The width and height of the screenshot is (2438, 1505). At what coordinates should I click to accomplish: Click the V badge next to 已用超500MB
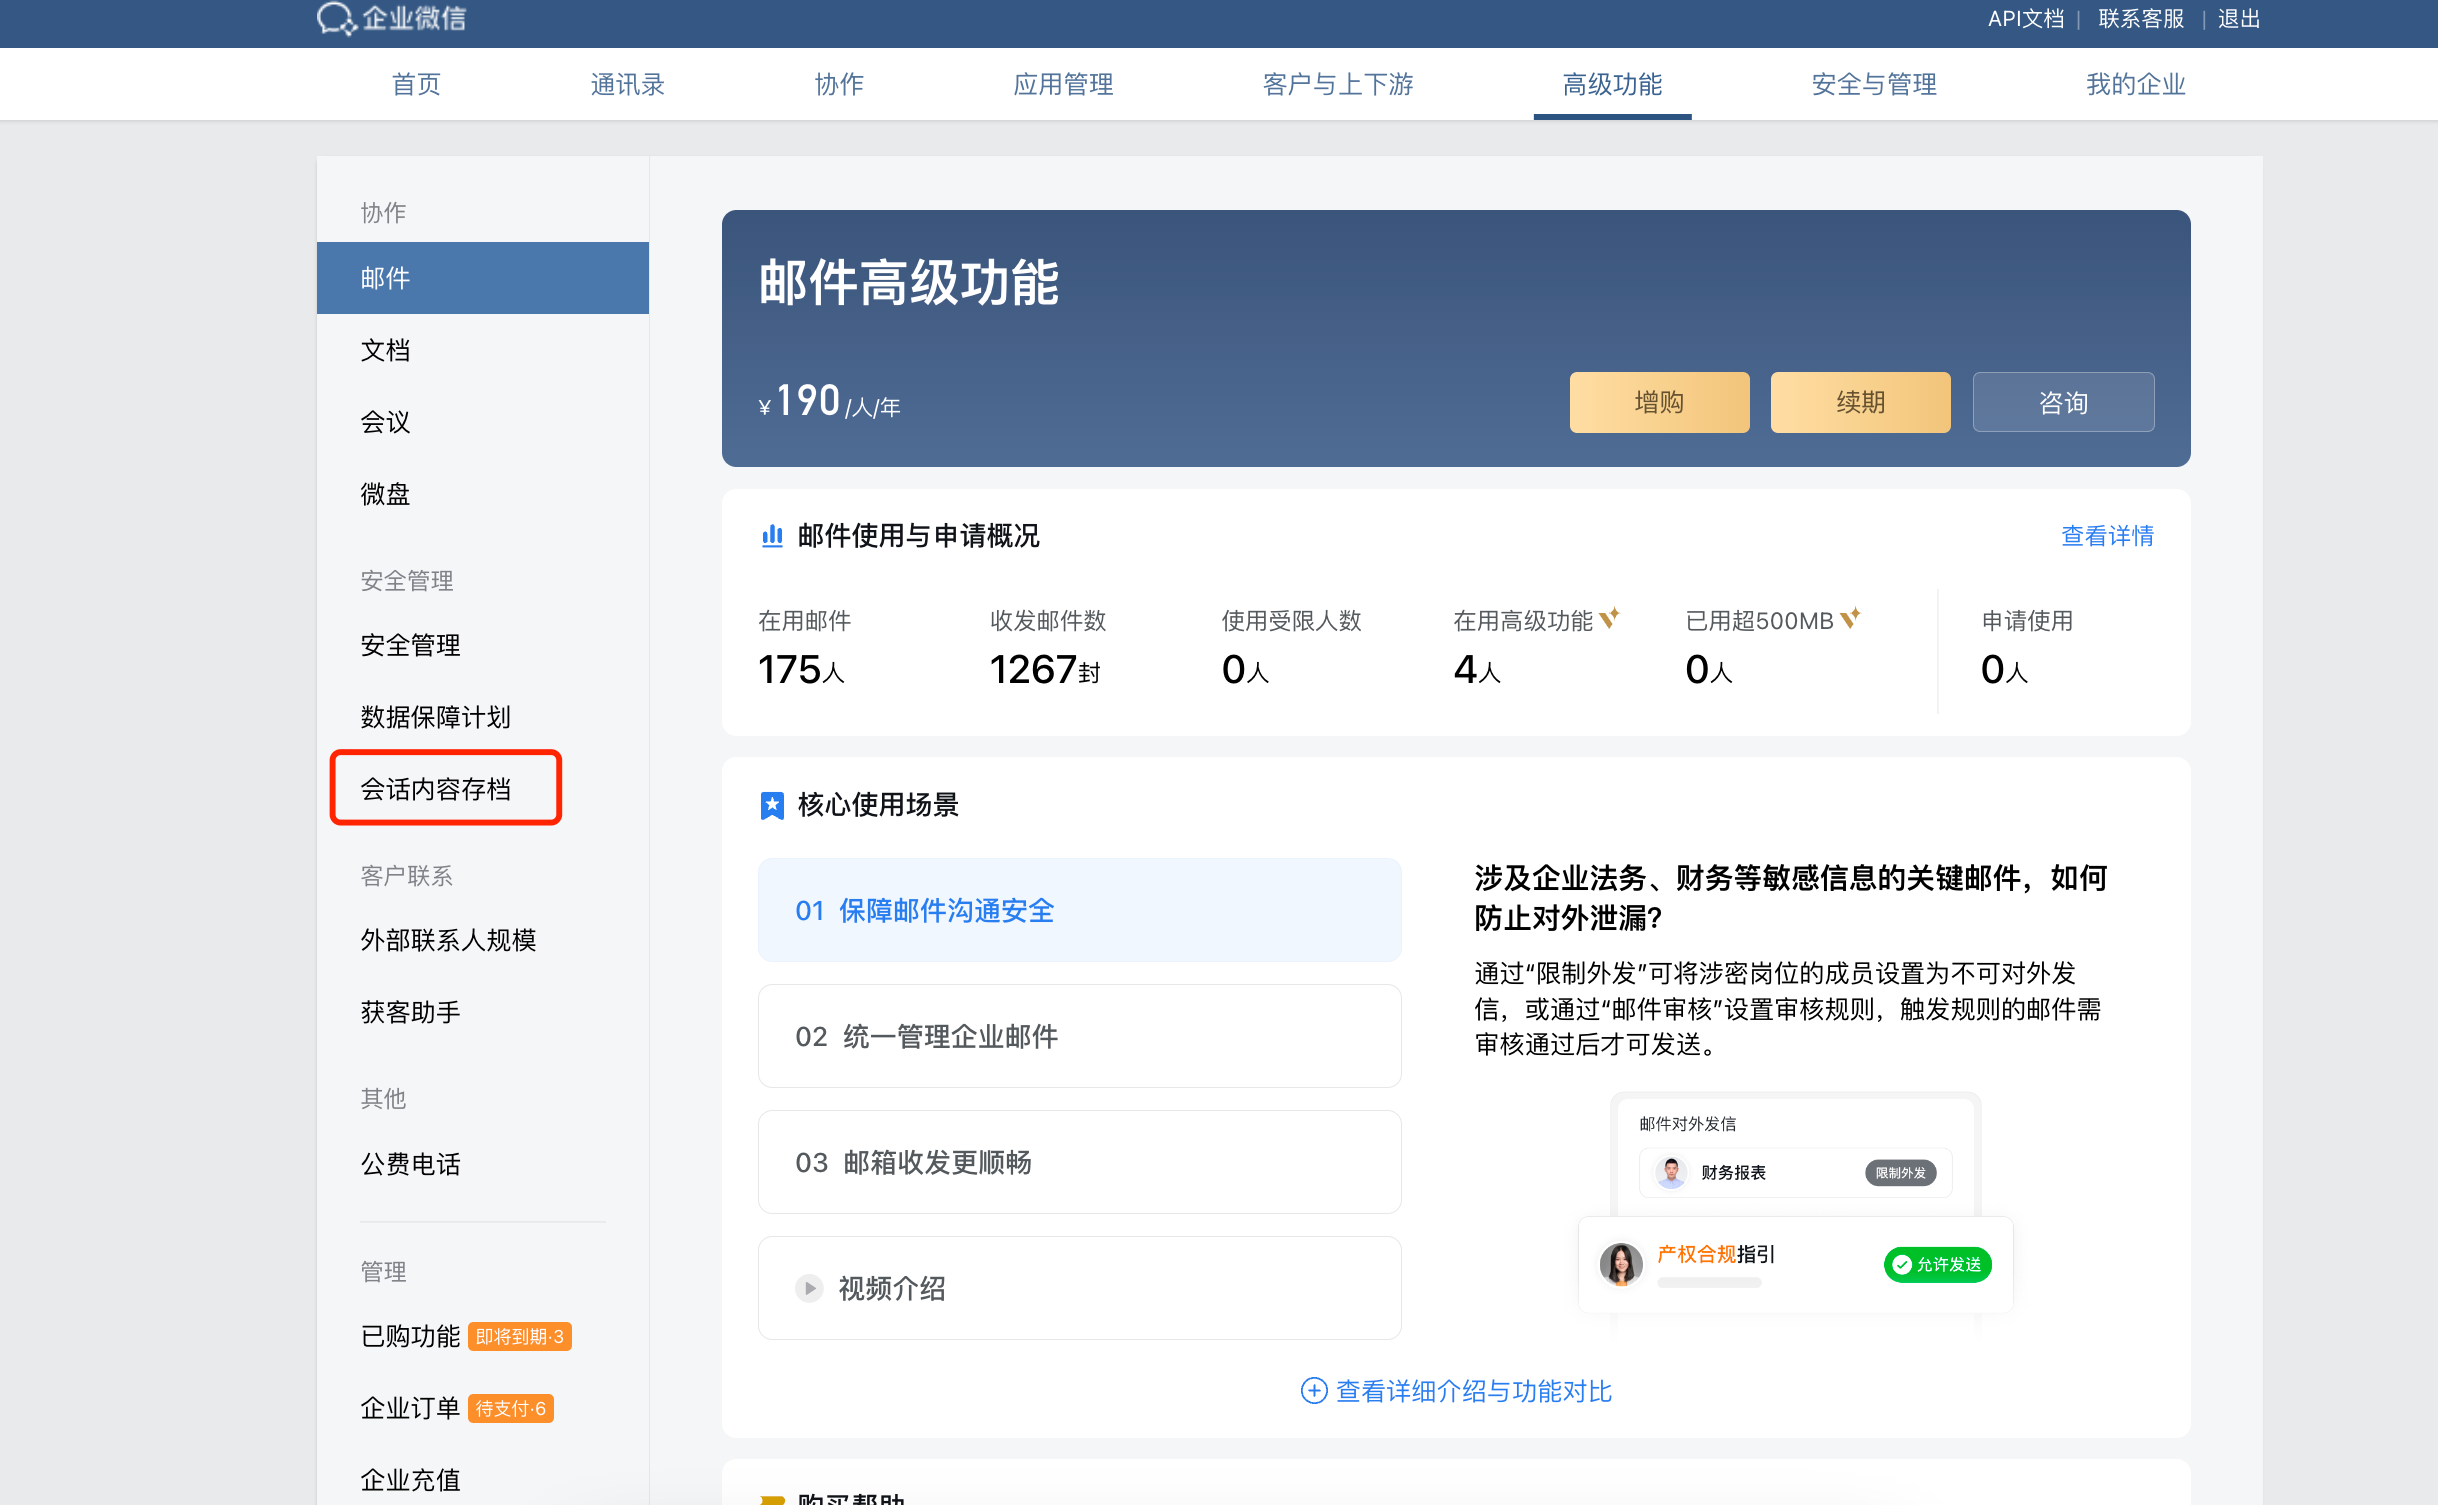(x=1850, y=619)
